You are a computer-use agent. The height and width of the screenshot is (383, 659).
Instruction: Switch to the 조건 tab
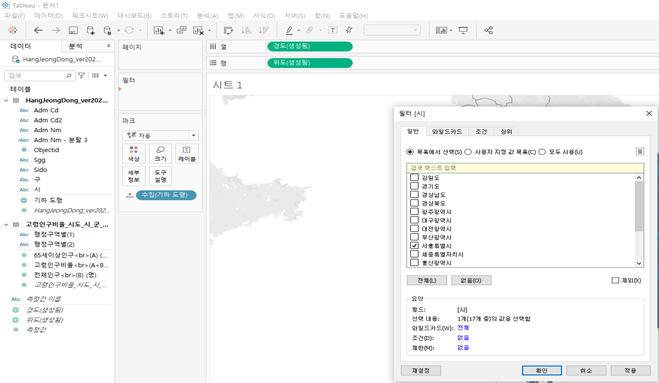coord(481,132)
